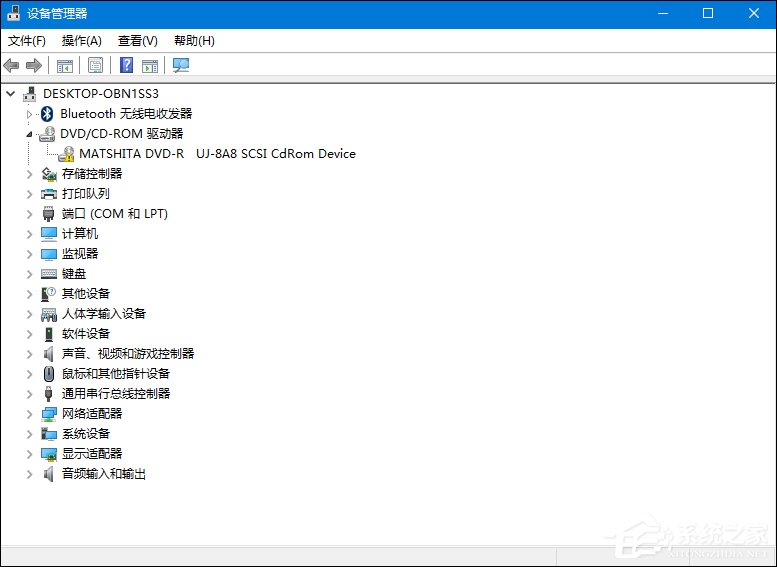
Task: Close the 设备管理器 window
Action: [x=754, y=13]
